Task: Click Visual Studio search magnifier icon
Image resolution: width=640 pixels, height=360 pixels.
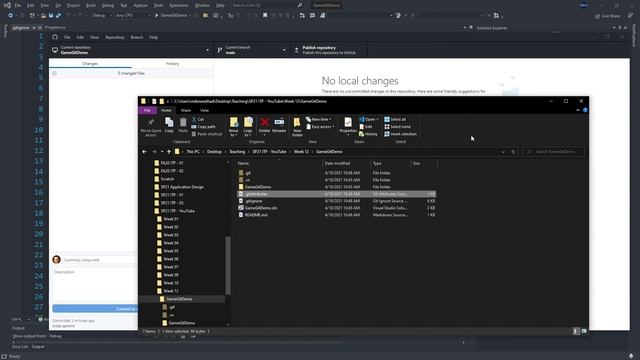Action: (300, 5)
